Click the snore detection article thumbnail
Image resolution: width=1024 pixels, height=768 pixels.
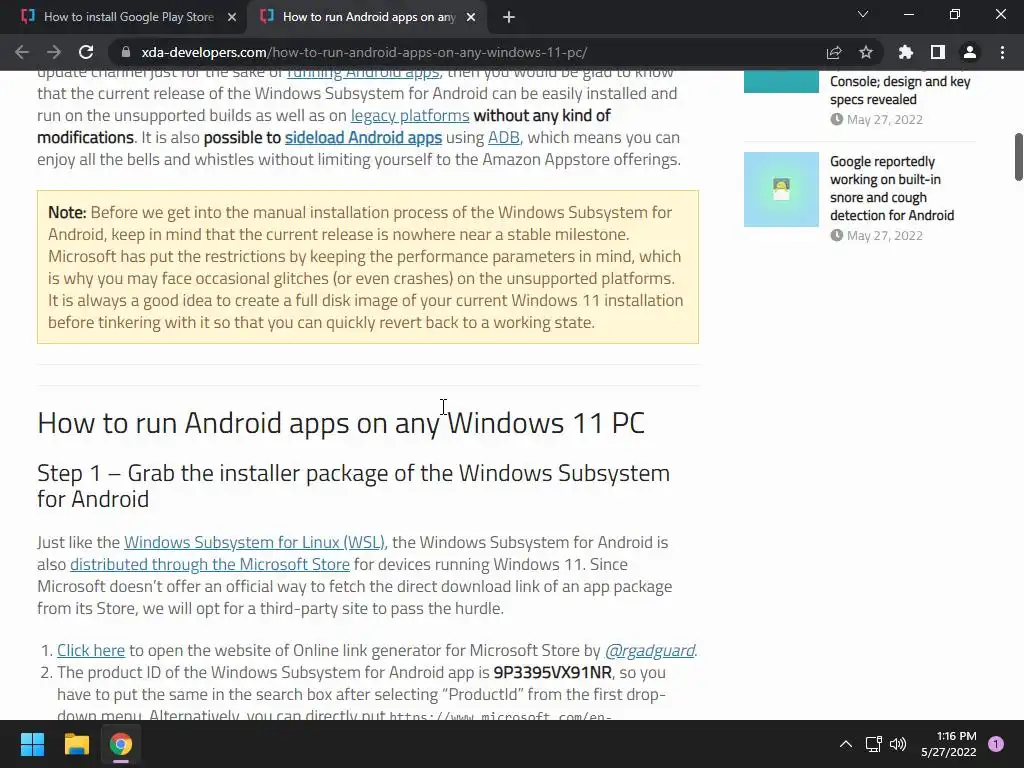[781, 189]
